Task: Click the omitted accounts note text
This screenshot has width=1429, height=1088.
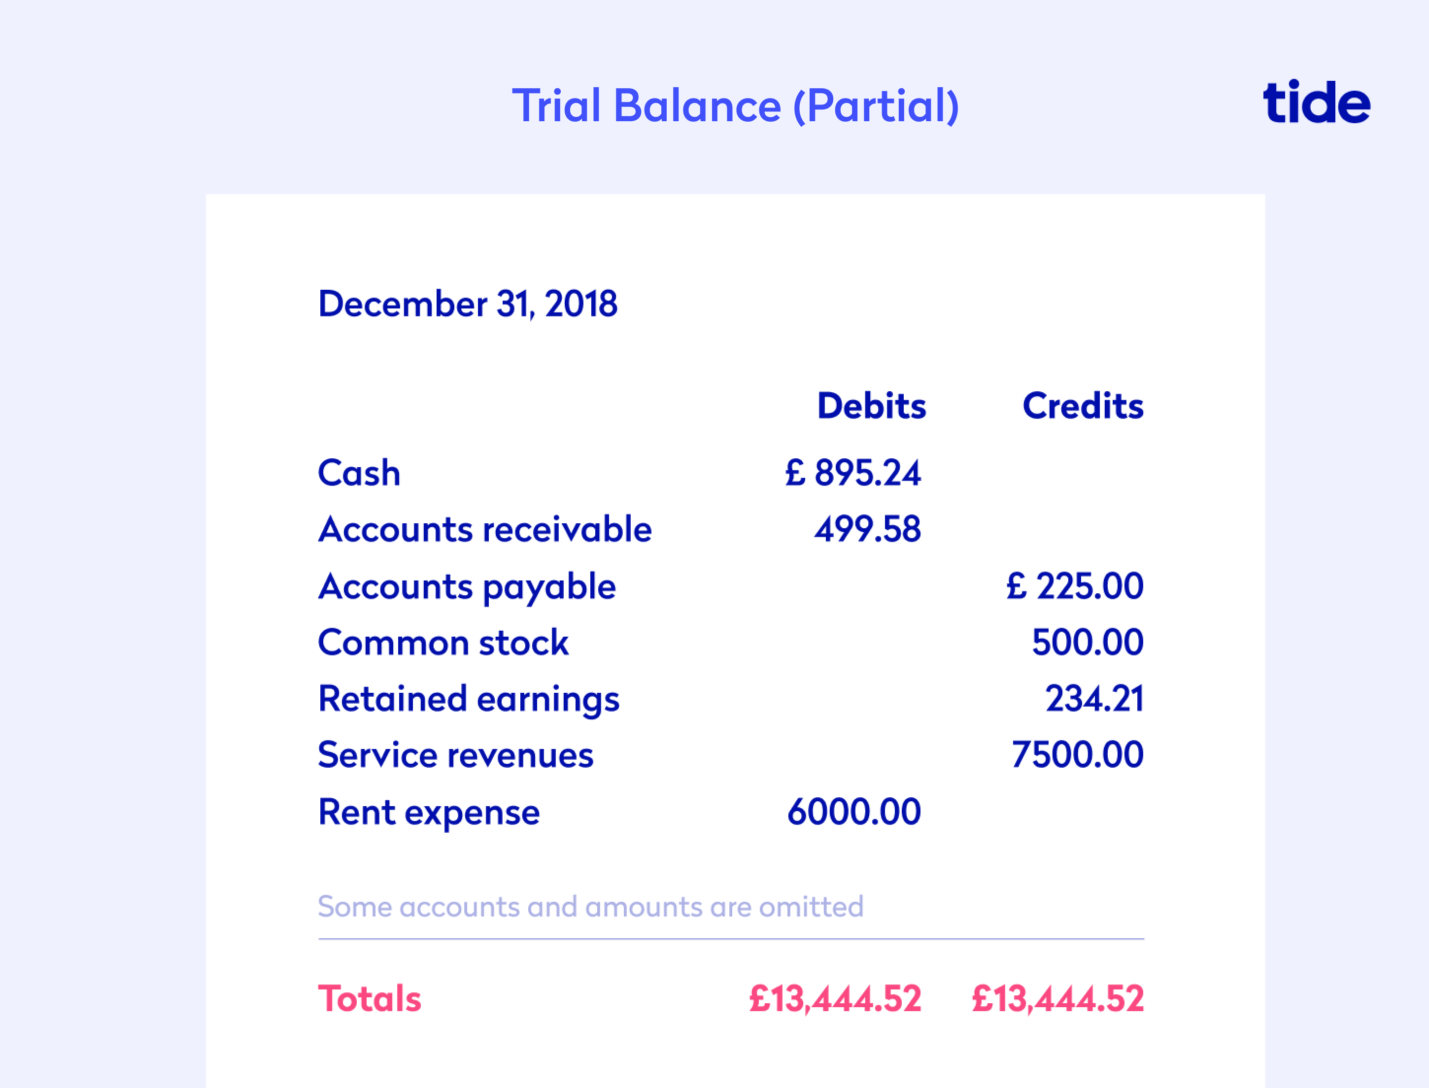Action: [590, 907]
